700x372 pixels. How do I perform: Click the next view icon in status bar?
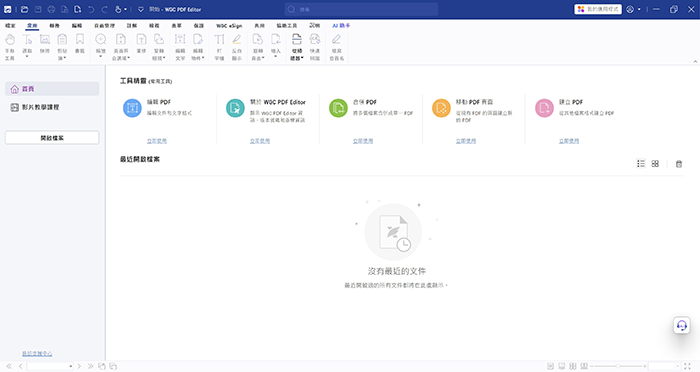pyautogui.click(x=113, y=366)
